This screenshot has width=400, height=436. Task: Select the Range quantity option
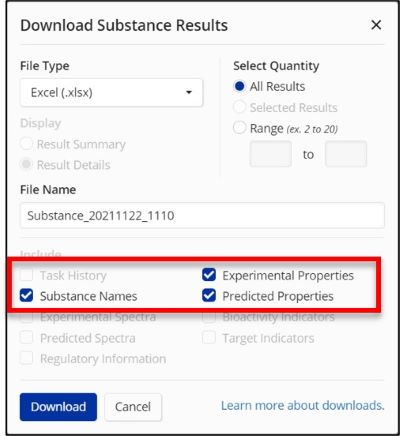click(x=239, y=128)
